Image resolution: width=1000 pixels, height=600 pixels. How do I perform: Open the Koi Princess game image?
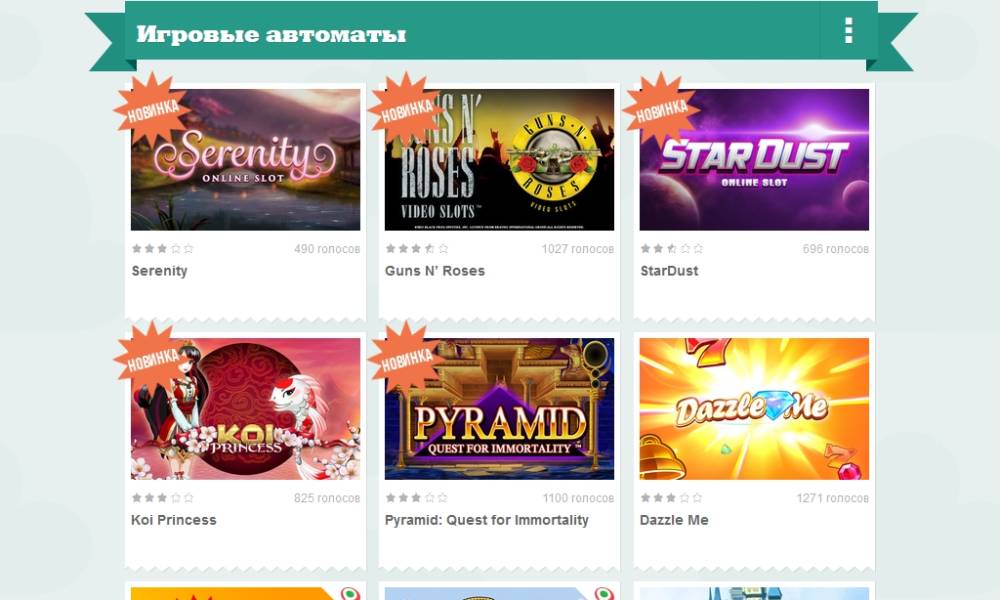click(x=246, y=409)
